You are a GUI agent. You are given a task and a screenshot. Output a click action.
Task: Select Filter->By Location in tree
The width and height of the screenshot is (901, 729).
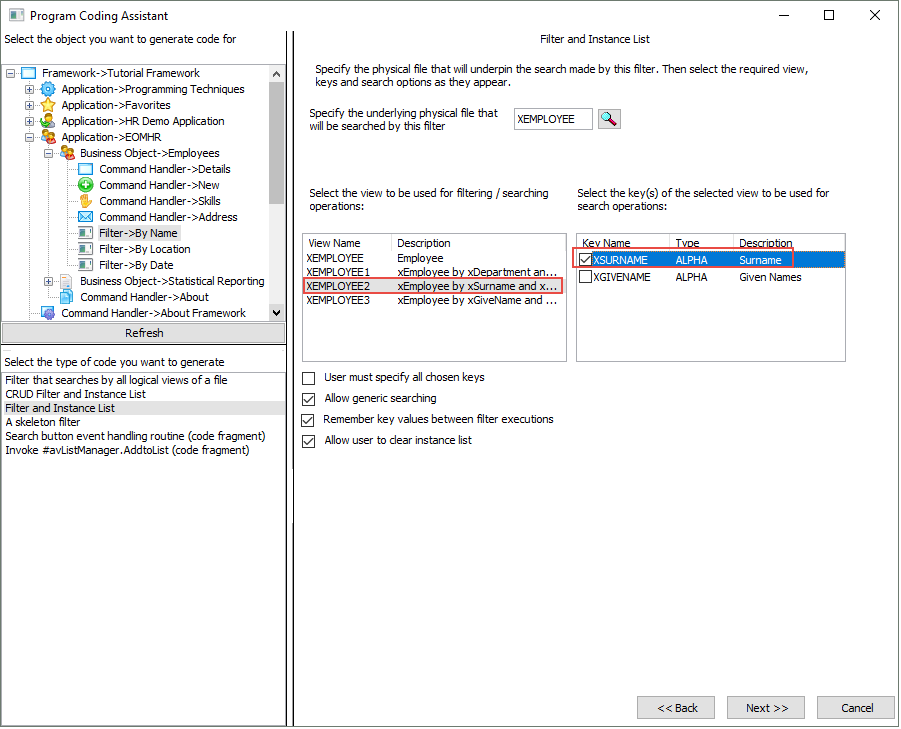[x=144, y=249]
